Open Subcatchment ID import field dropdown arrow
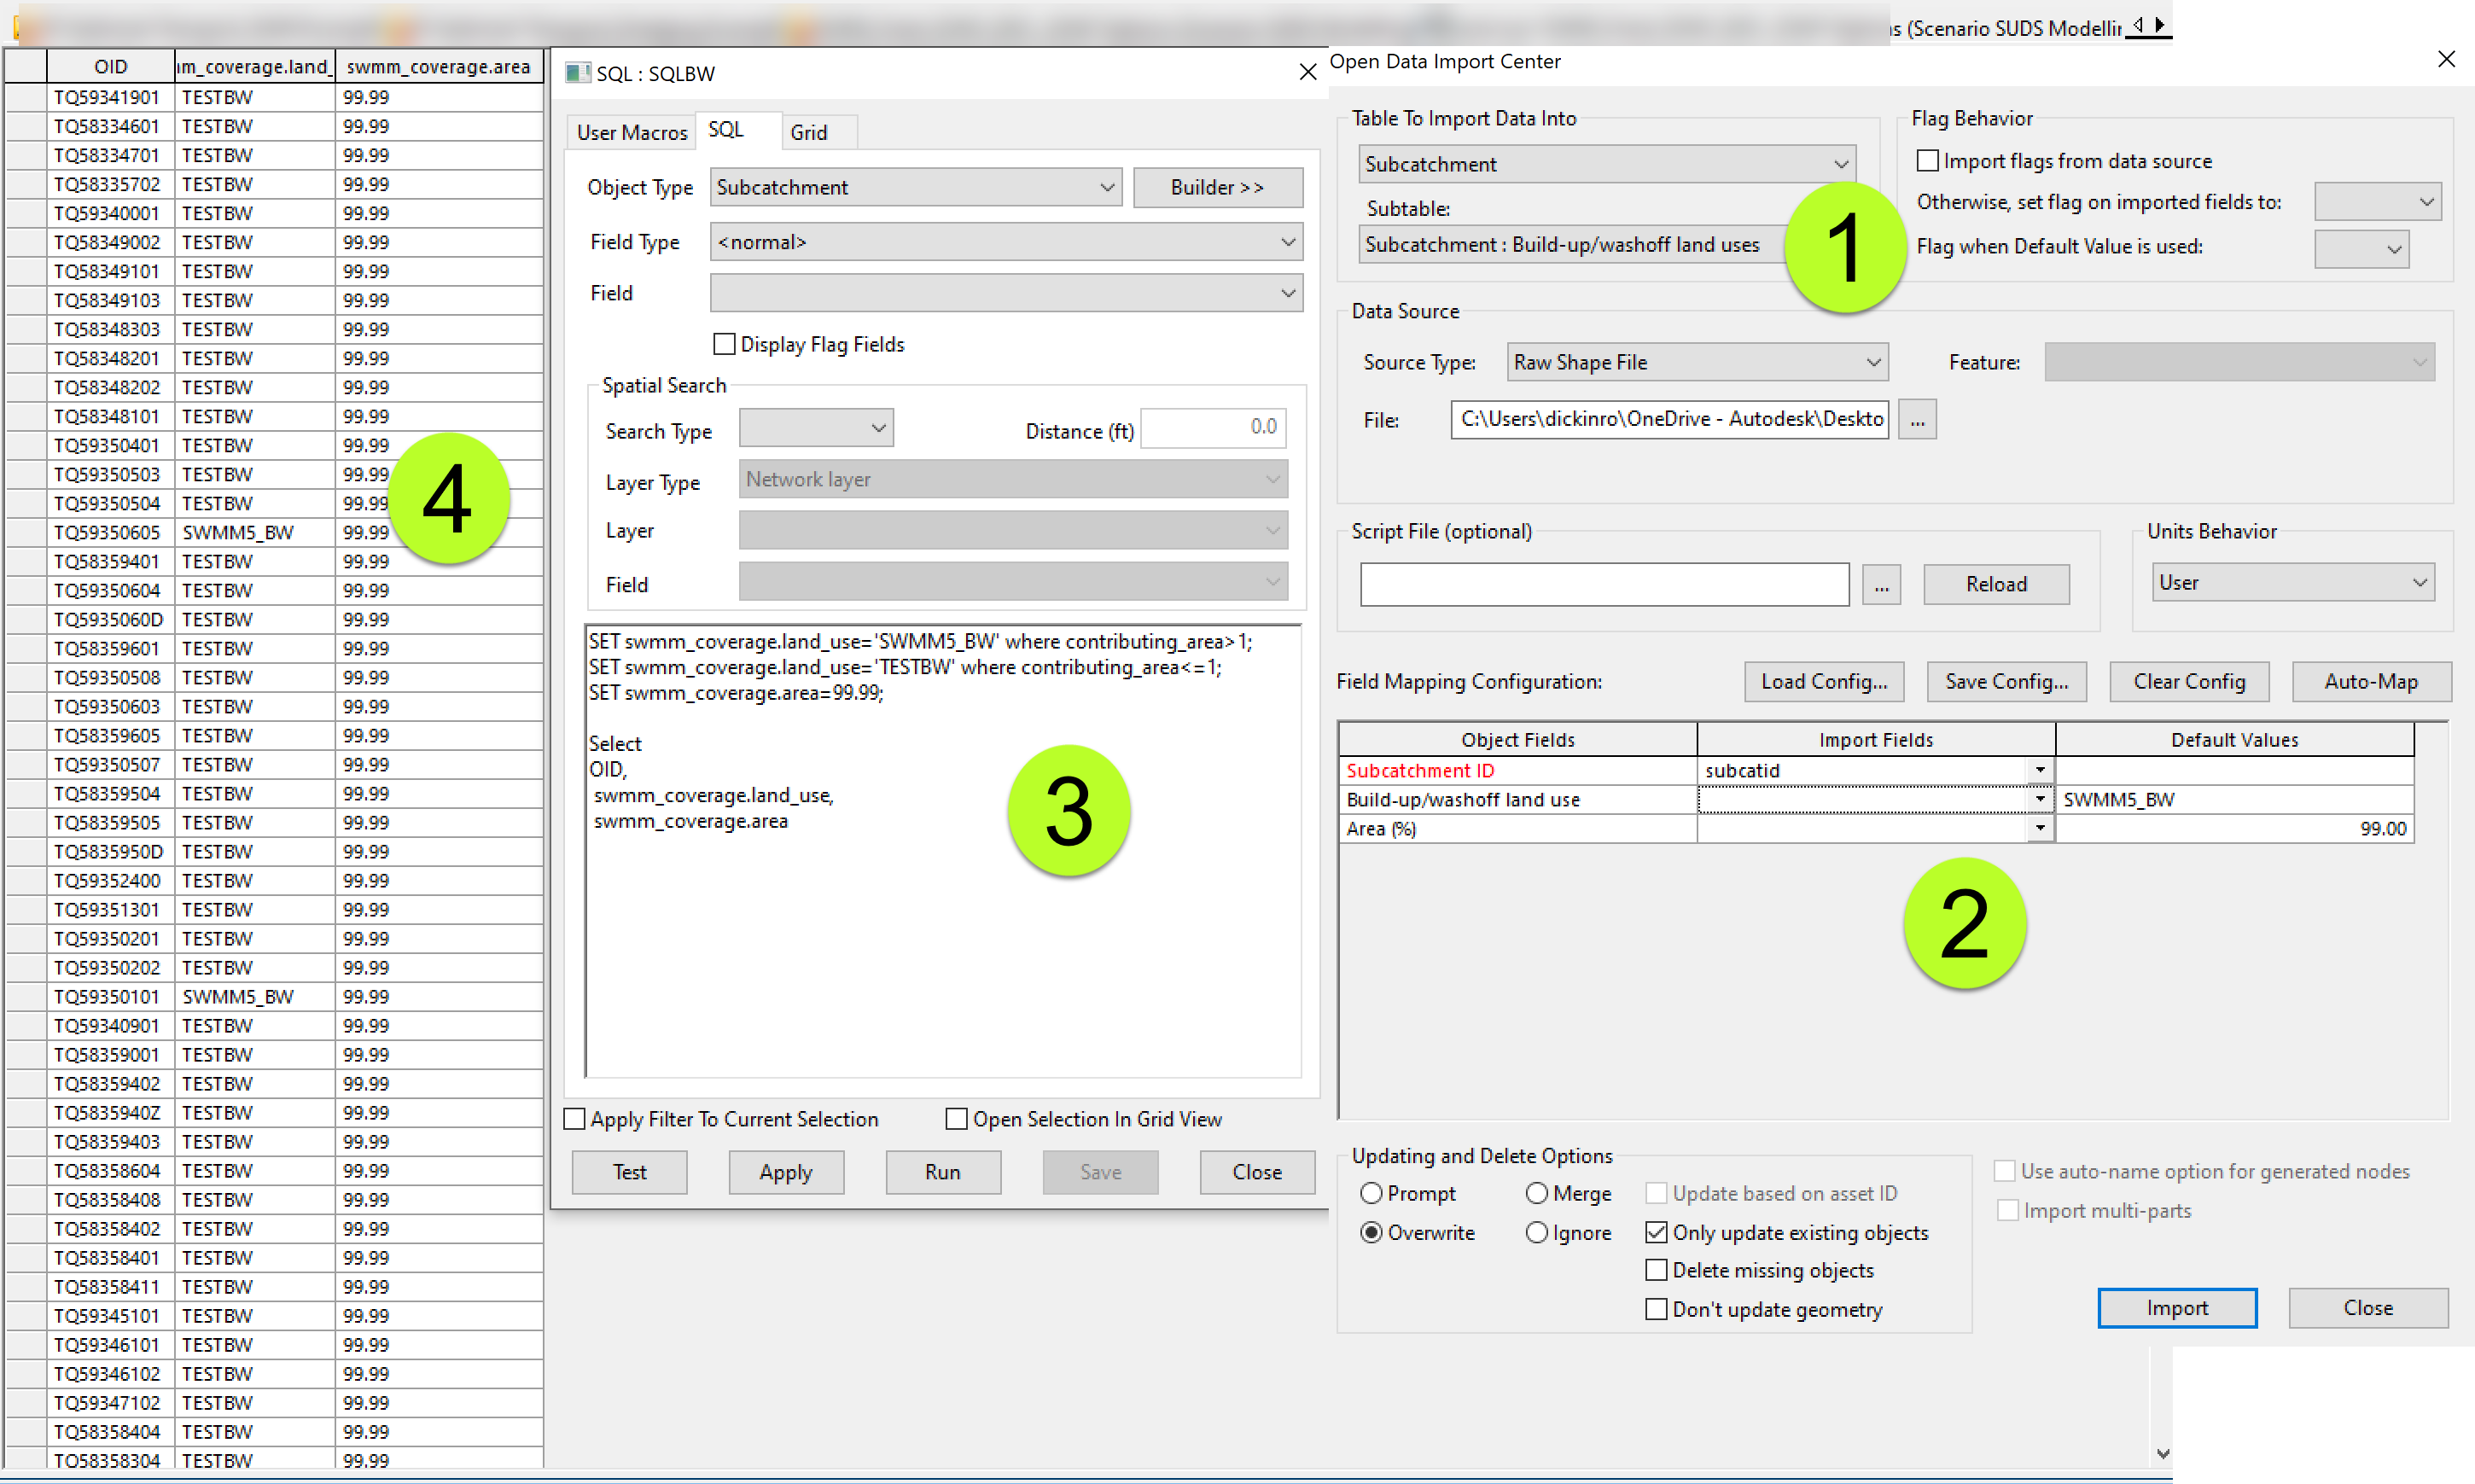2475x1484 pixels. click(2039, 771)
